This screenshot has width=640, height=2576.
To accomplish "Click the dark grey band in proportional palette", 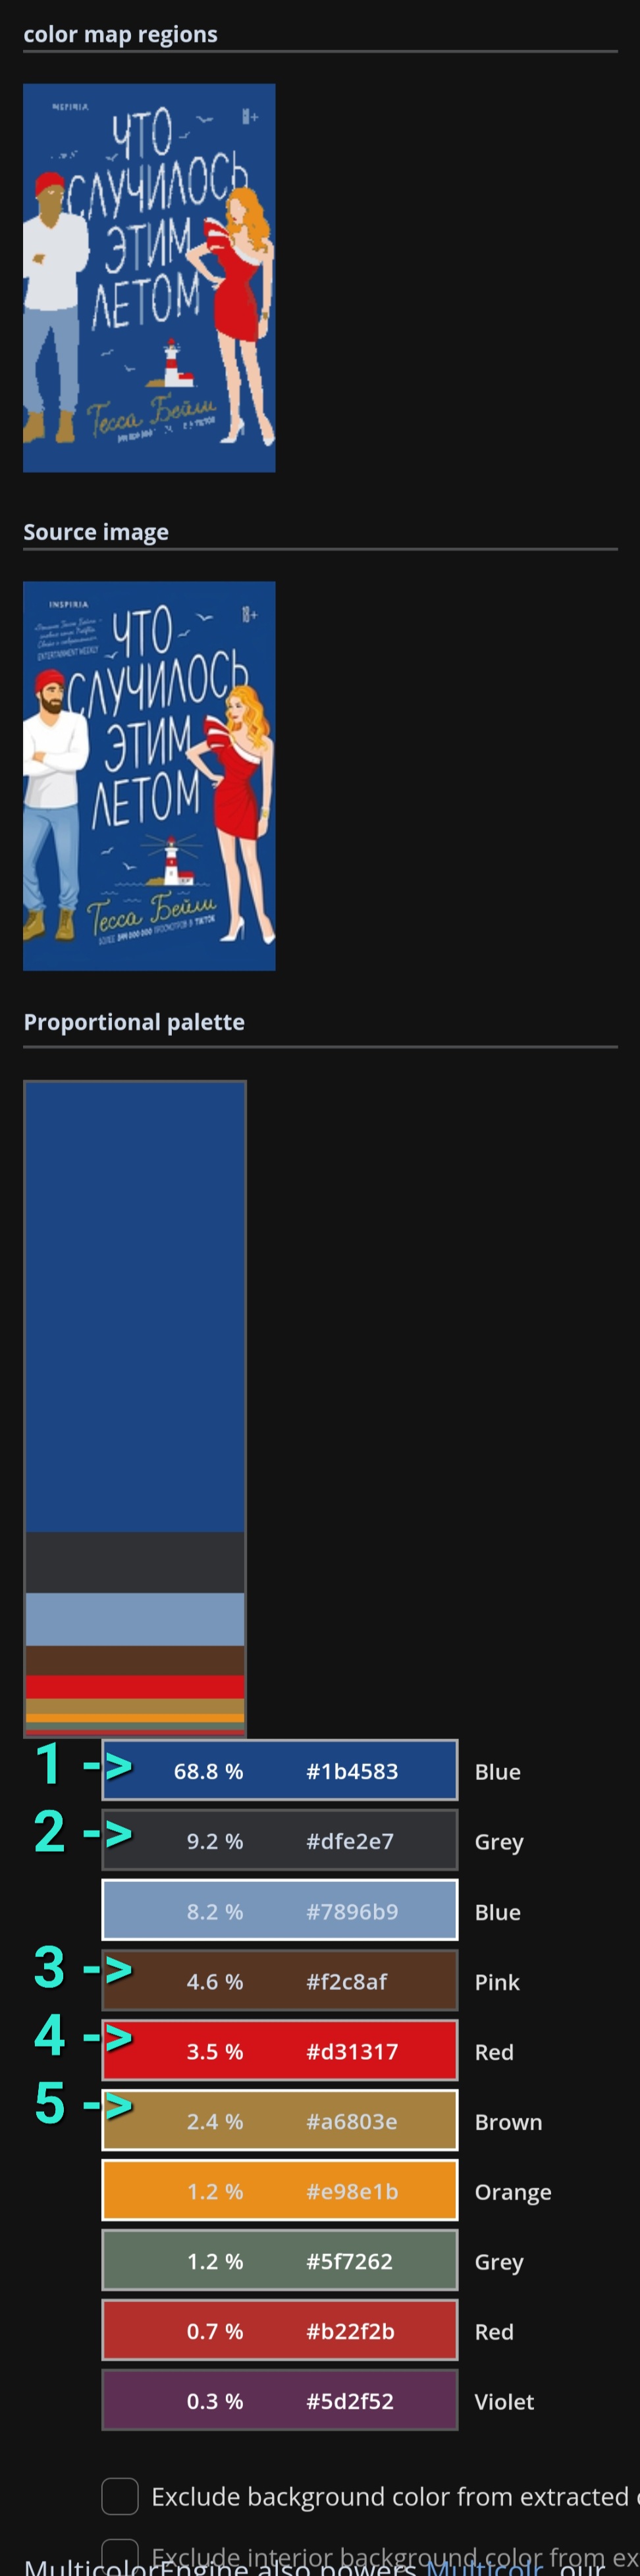I will pyautogui.click(x=135, y=1561).
